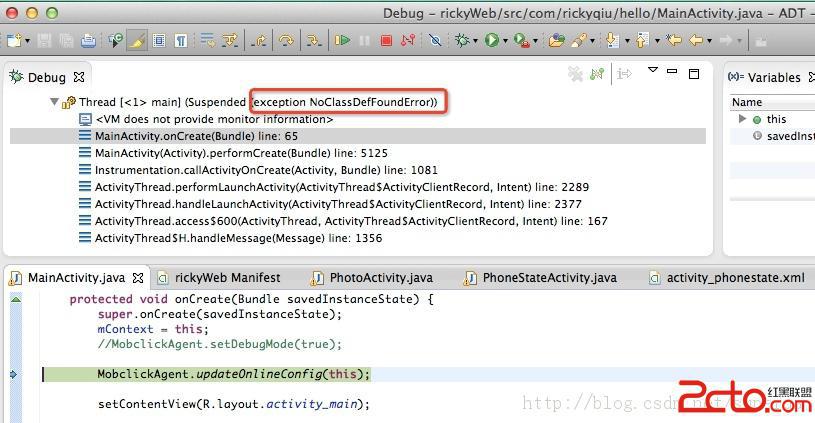Close the Debug view tab
Viewport: 815px width, 423px height.
coord(79,77)
